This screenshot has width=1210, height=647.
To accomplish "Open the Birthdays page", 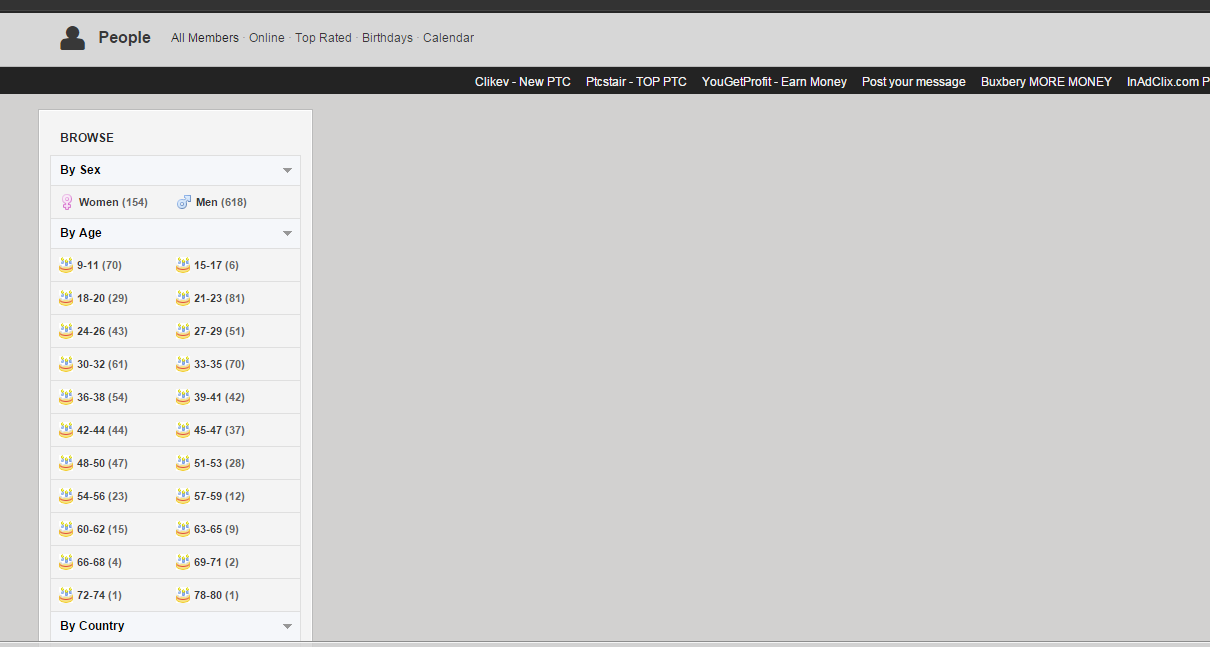I will click(x=387, y=38).
